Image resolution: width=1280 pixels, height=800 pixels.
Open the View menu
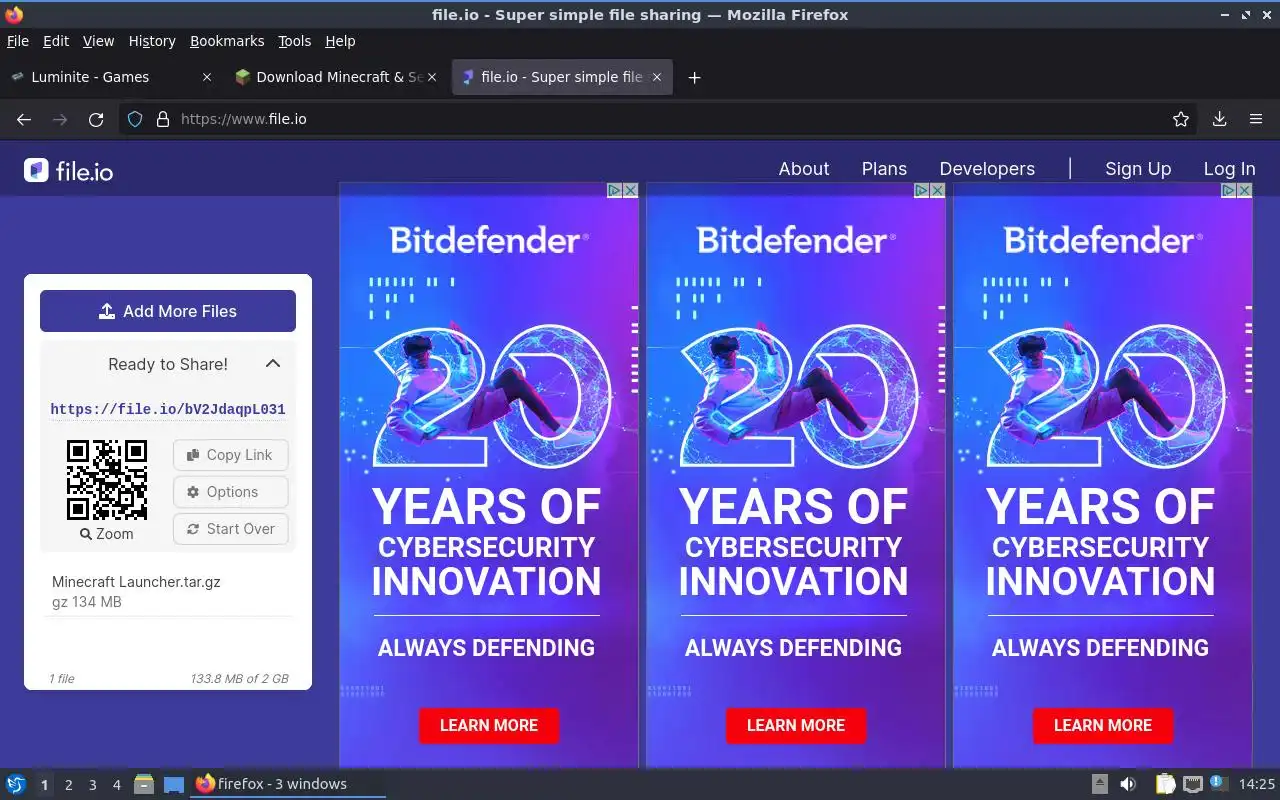(98, 41)
